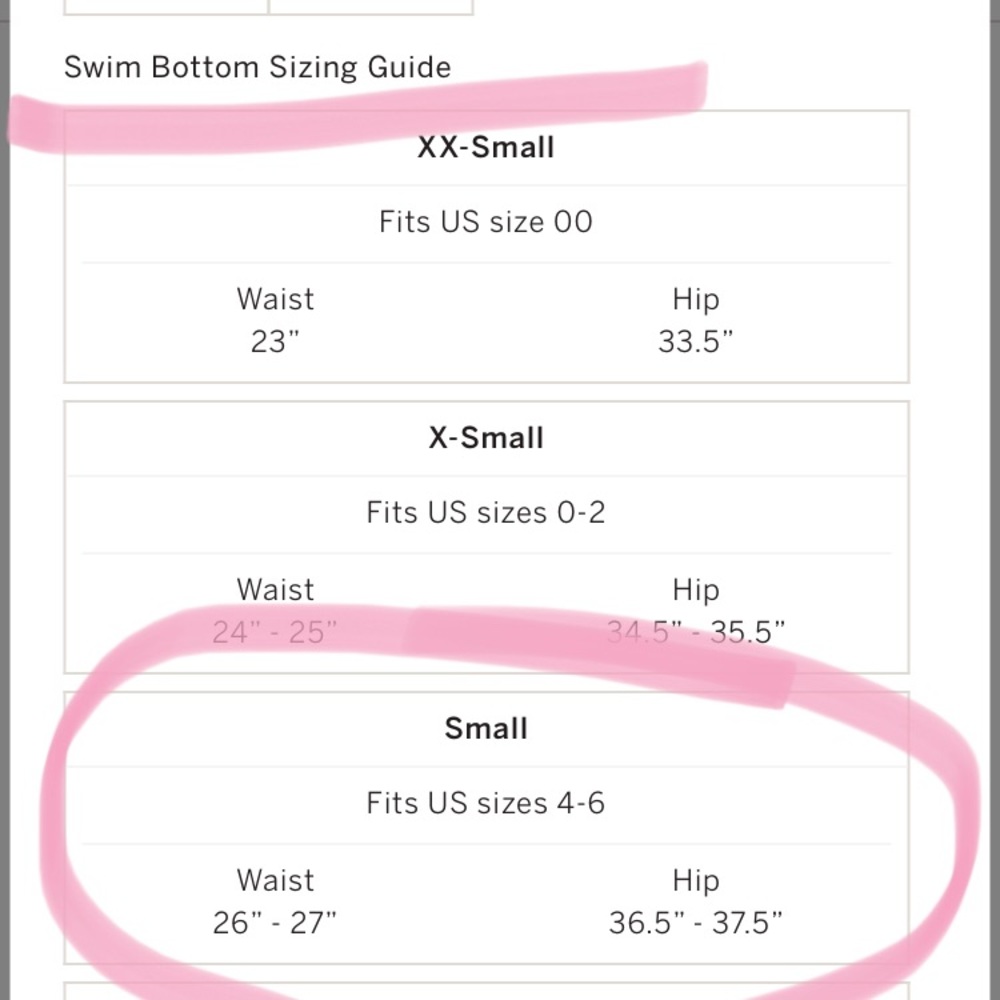Select the 23" waist measurement
The image size is (1000, 1000).
click(275, 342)
